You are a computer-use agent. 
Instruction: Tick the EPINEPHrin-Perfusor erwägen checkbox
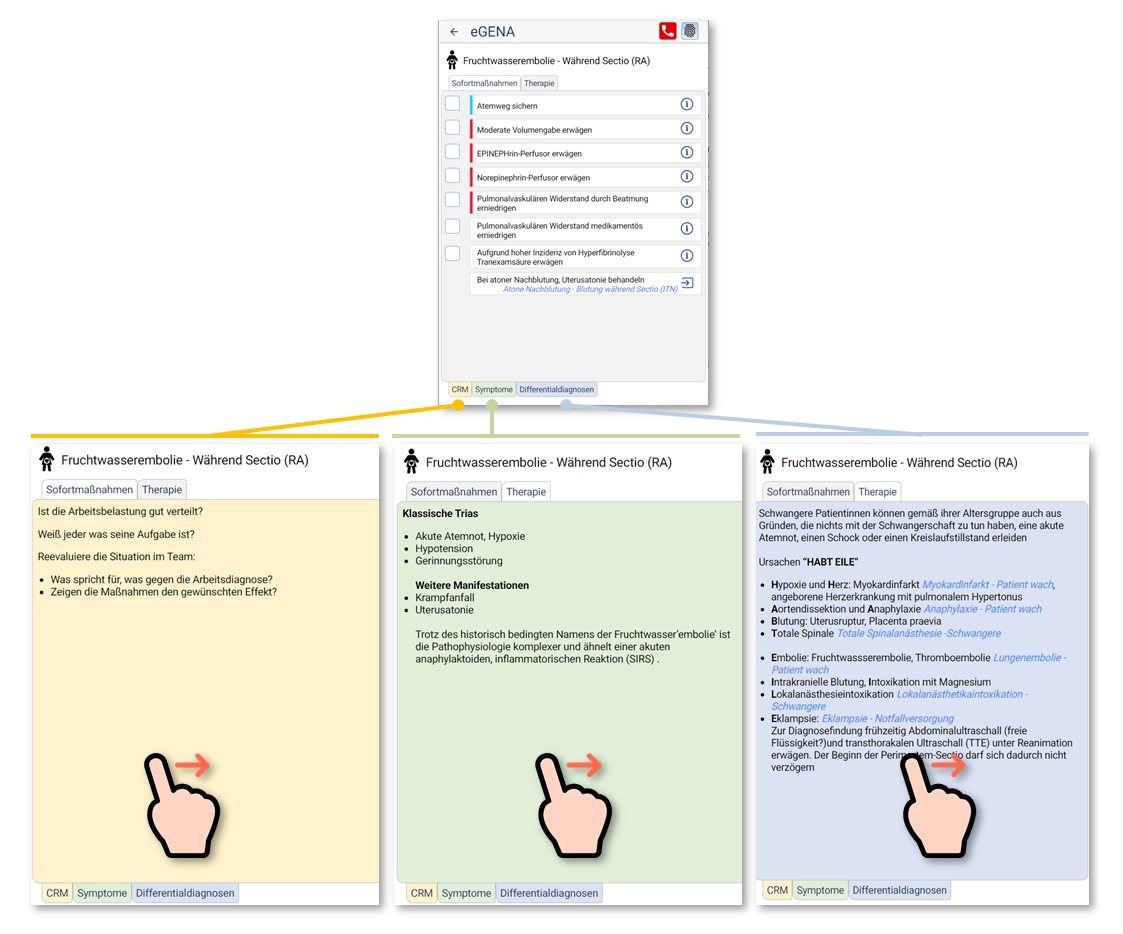tap(453, 152)
